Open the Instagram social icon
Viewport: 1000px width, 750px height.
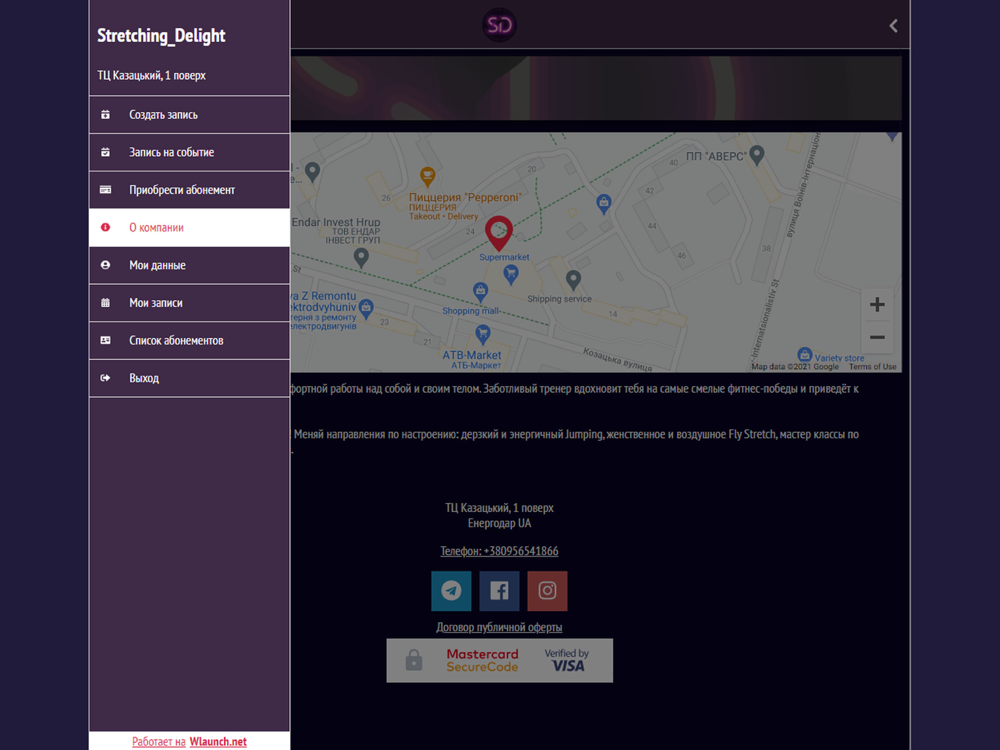[547, 591]
